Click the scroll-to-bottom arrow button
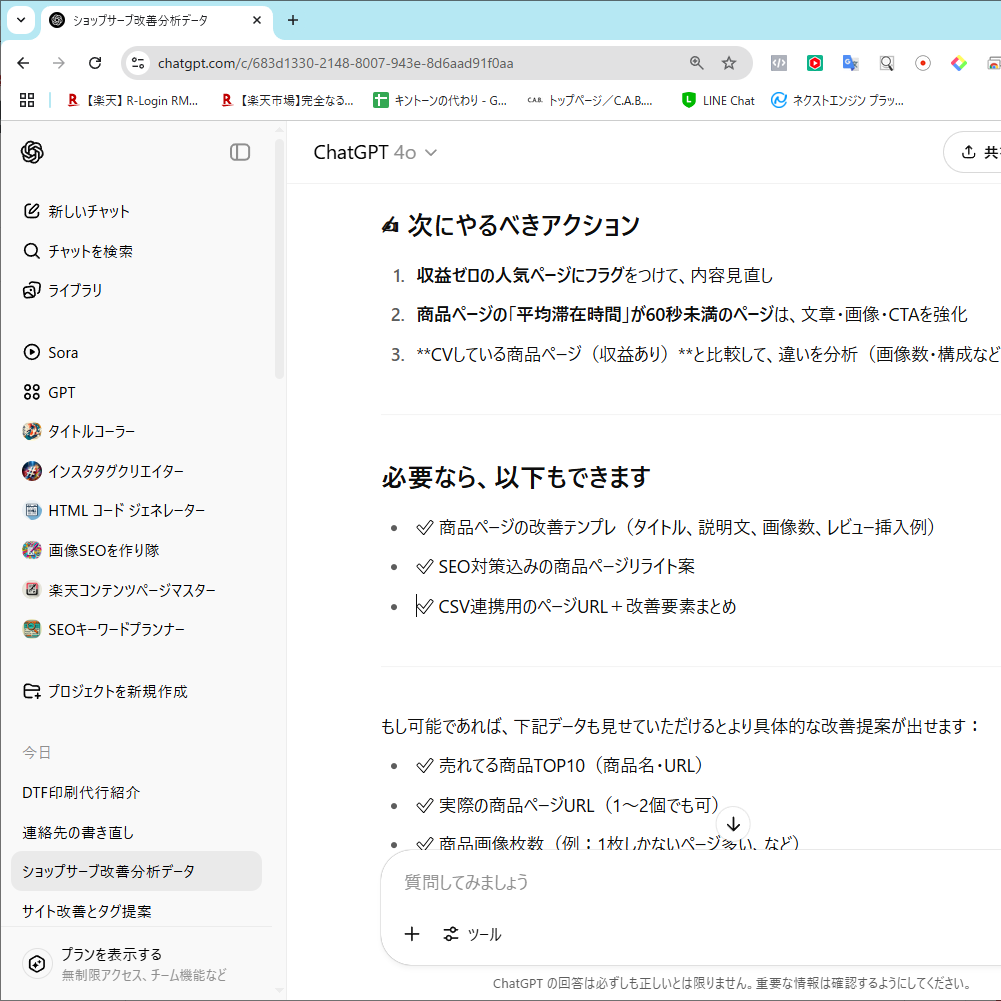 click(733, 824)
